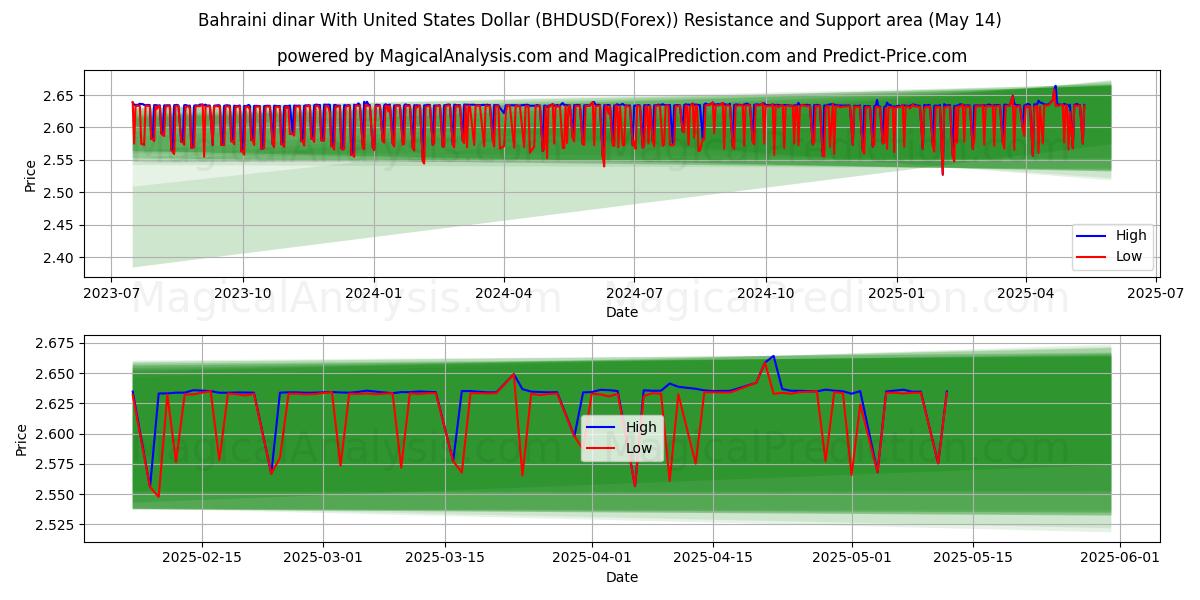1200x600 pixels.
Task: Click bottom chart x-axis label 2025-05-15
Action: point(973,558)
